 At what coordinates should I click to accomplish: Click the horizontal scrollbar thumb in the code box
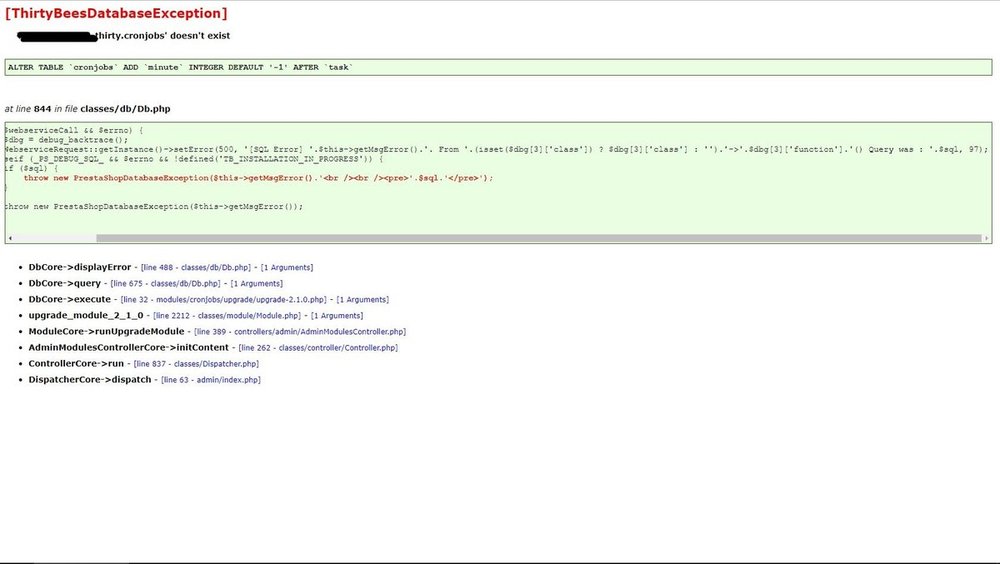538,238
